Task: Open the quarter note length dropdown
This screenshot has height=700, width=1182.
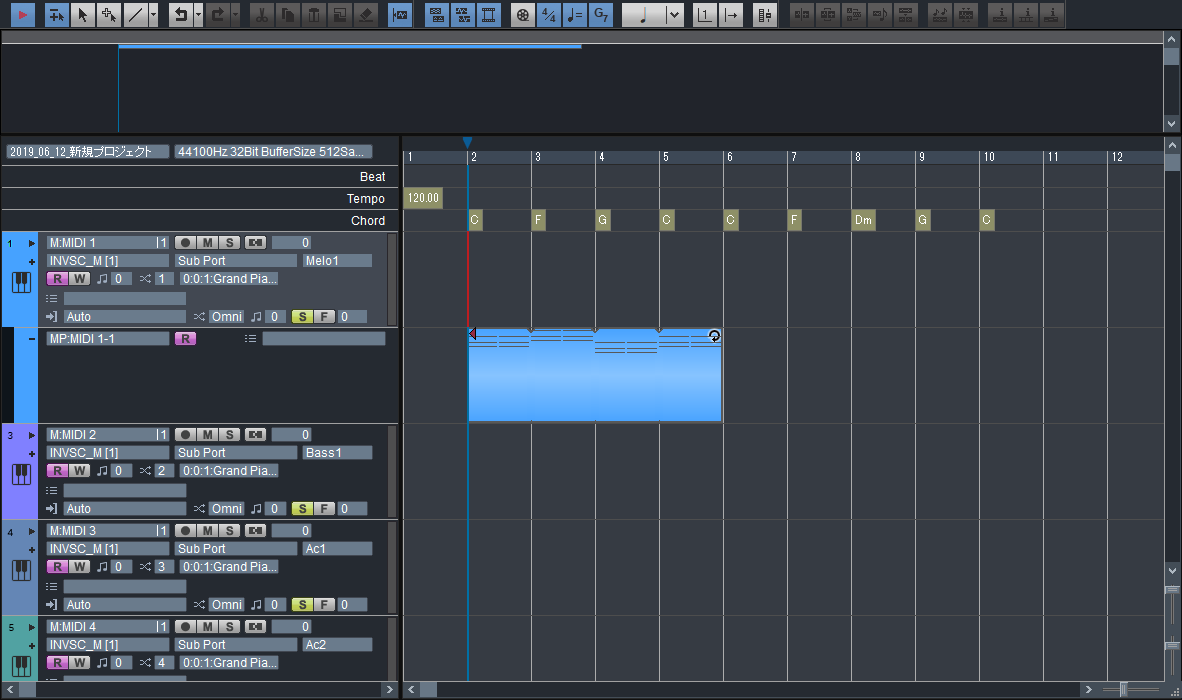Action: point(674,15)
